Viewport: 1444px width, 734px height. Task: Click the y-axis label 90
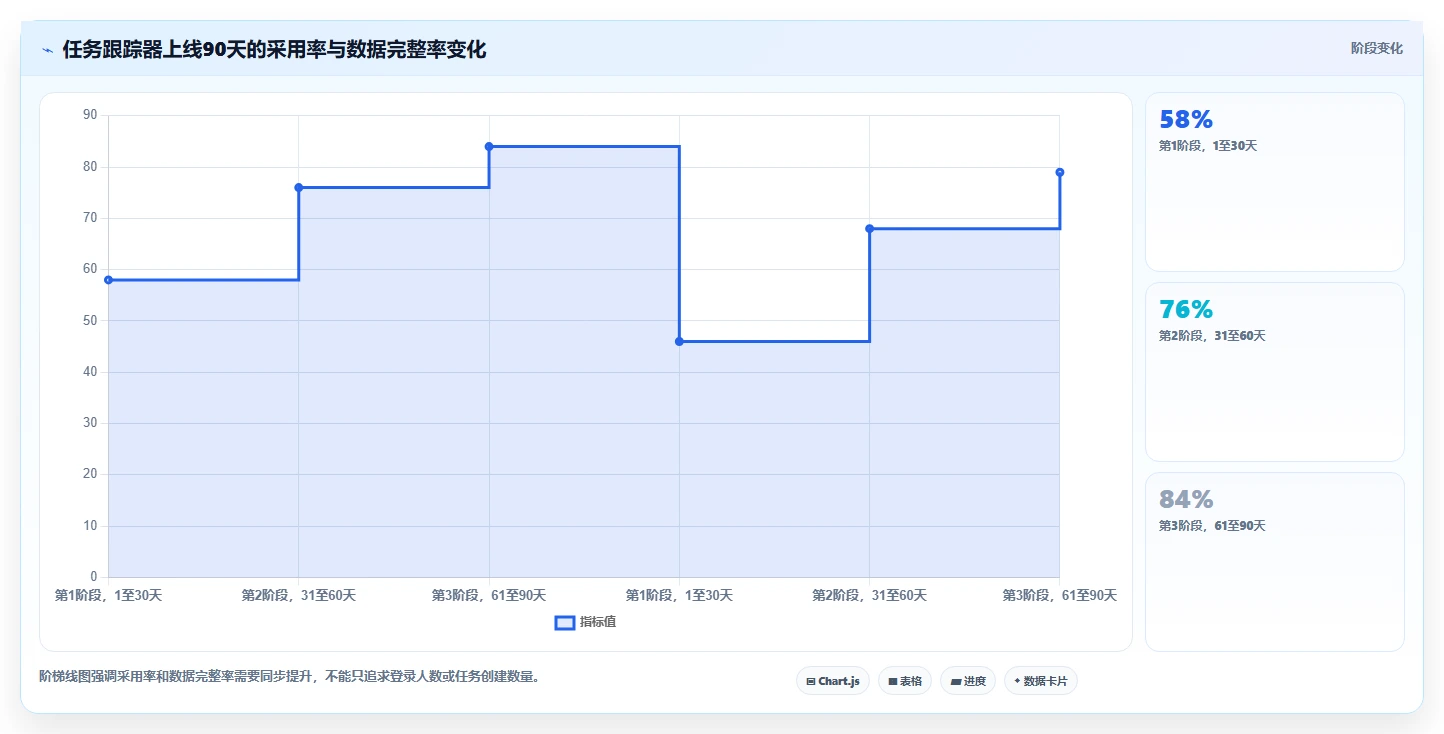pos(90,115)
